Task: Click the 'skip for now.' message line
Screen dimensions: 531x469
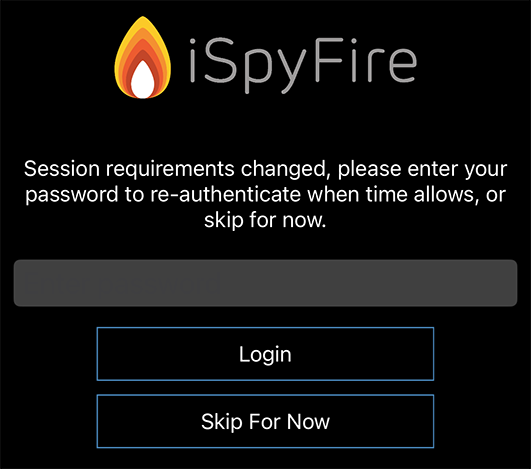Action: [x=265, y=220]
